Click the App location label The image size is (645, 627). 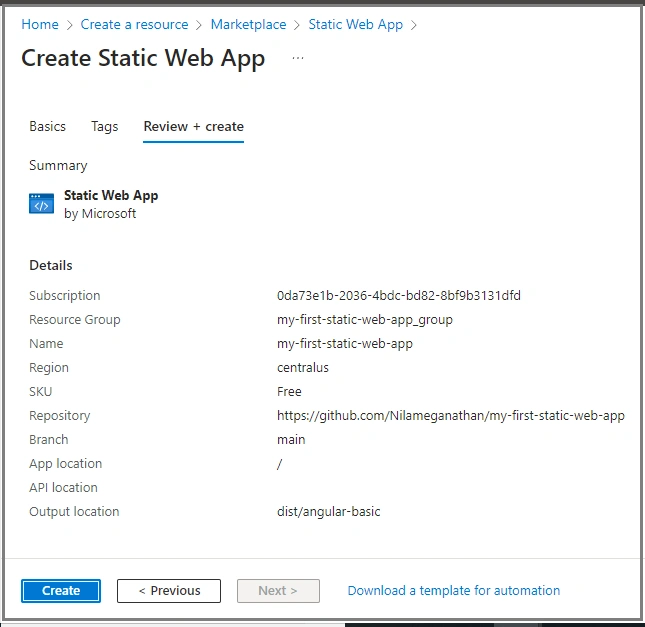[65, 464]
